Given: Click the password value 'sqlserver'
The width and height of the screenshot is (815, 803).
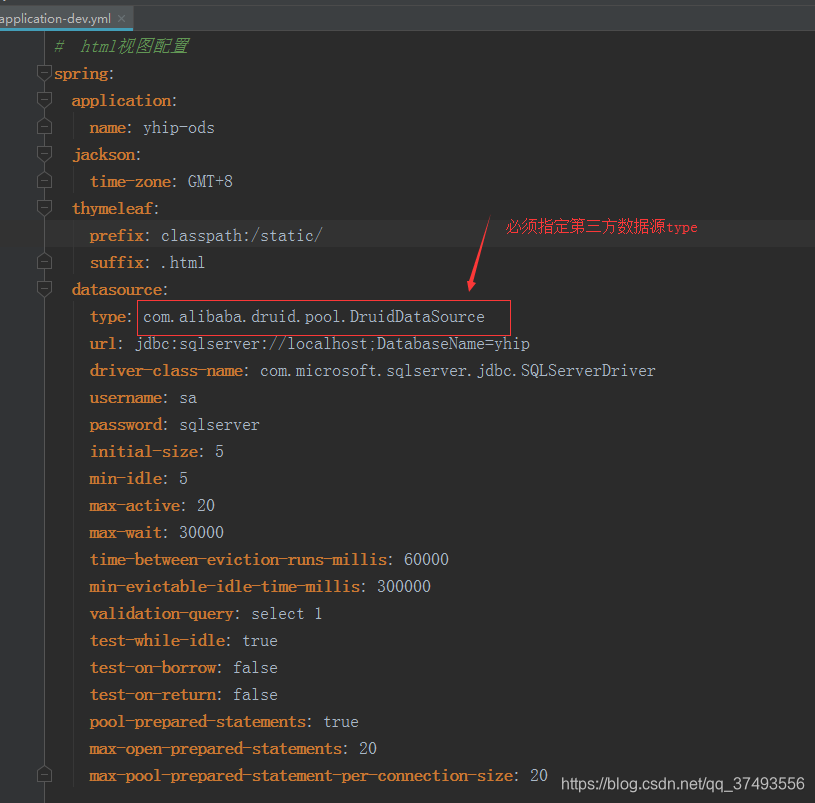Looking at the screenshot, I should coord(219,425).
